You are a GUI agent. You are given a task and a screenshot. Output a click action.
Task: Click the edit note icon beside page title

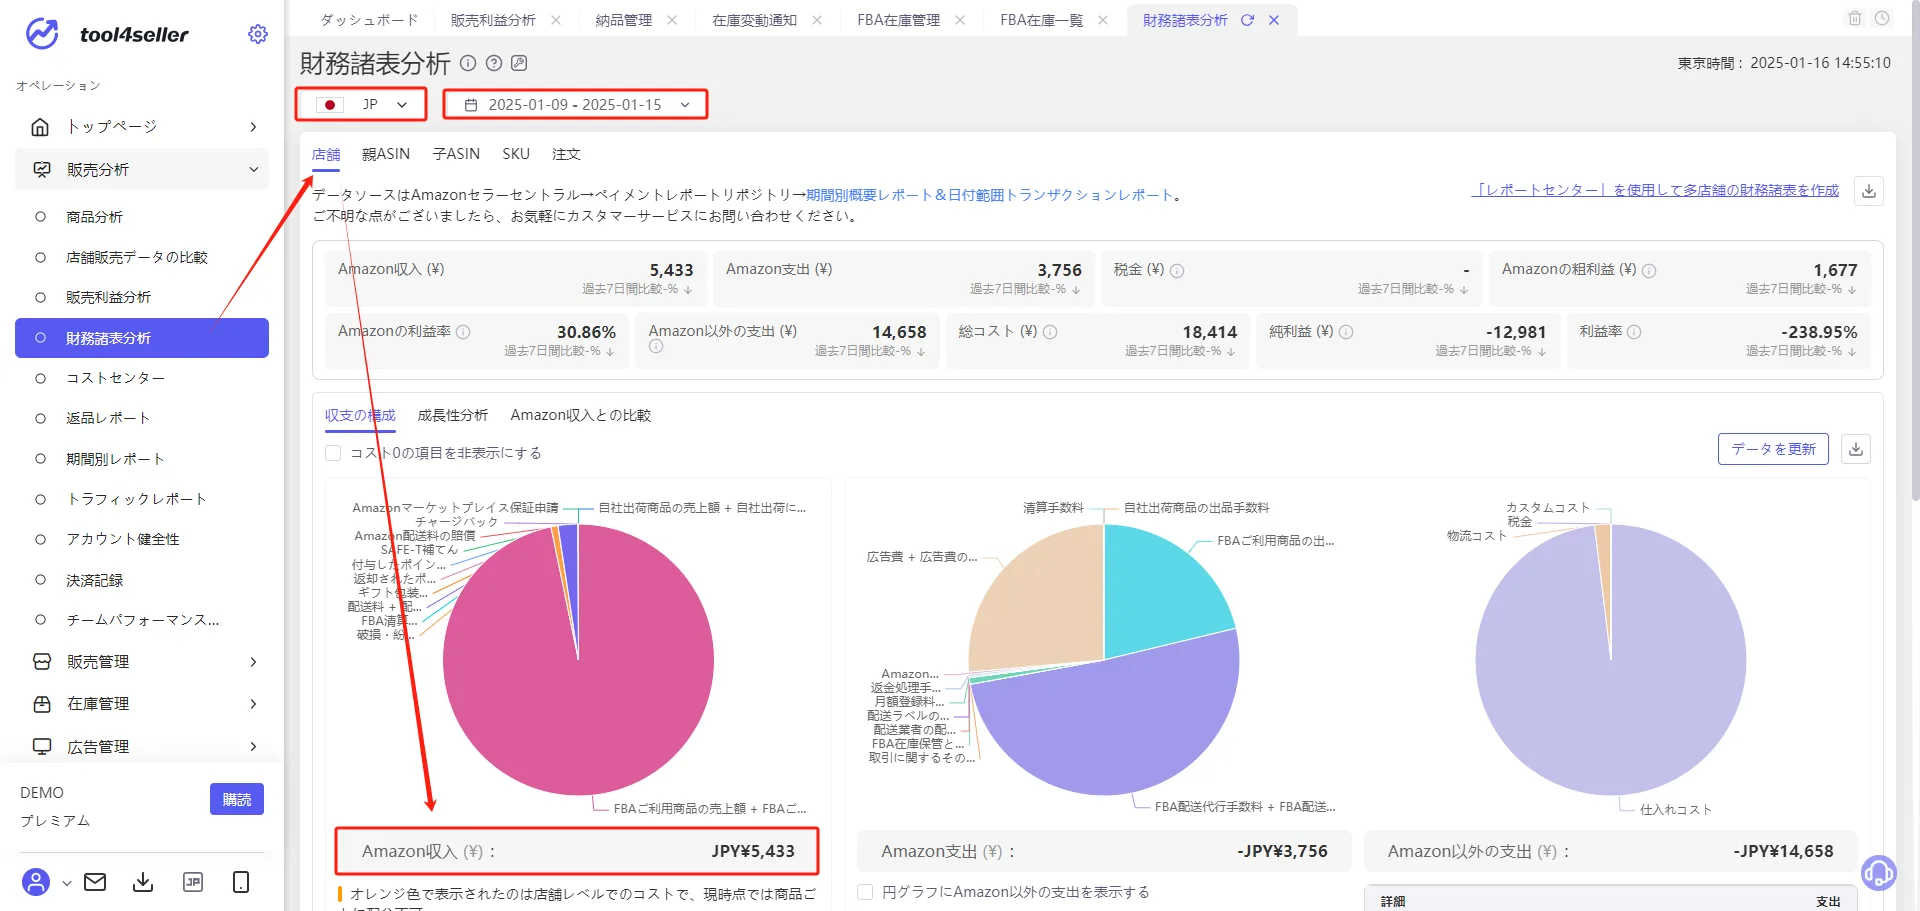[519, 63]
